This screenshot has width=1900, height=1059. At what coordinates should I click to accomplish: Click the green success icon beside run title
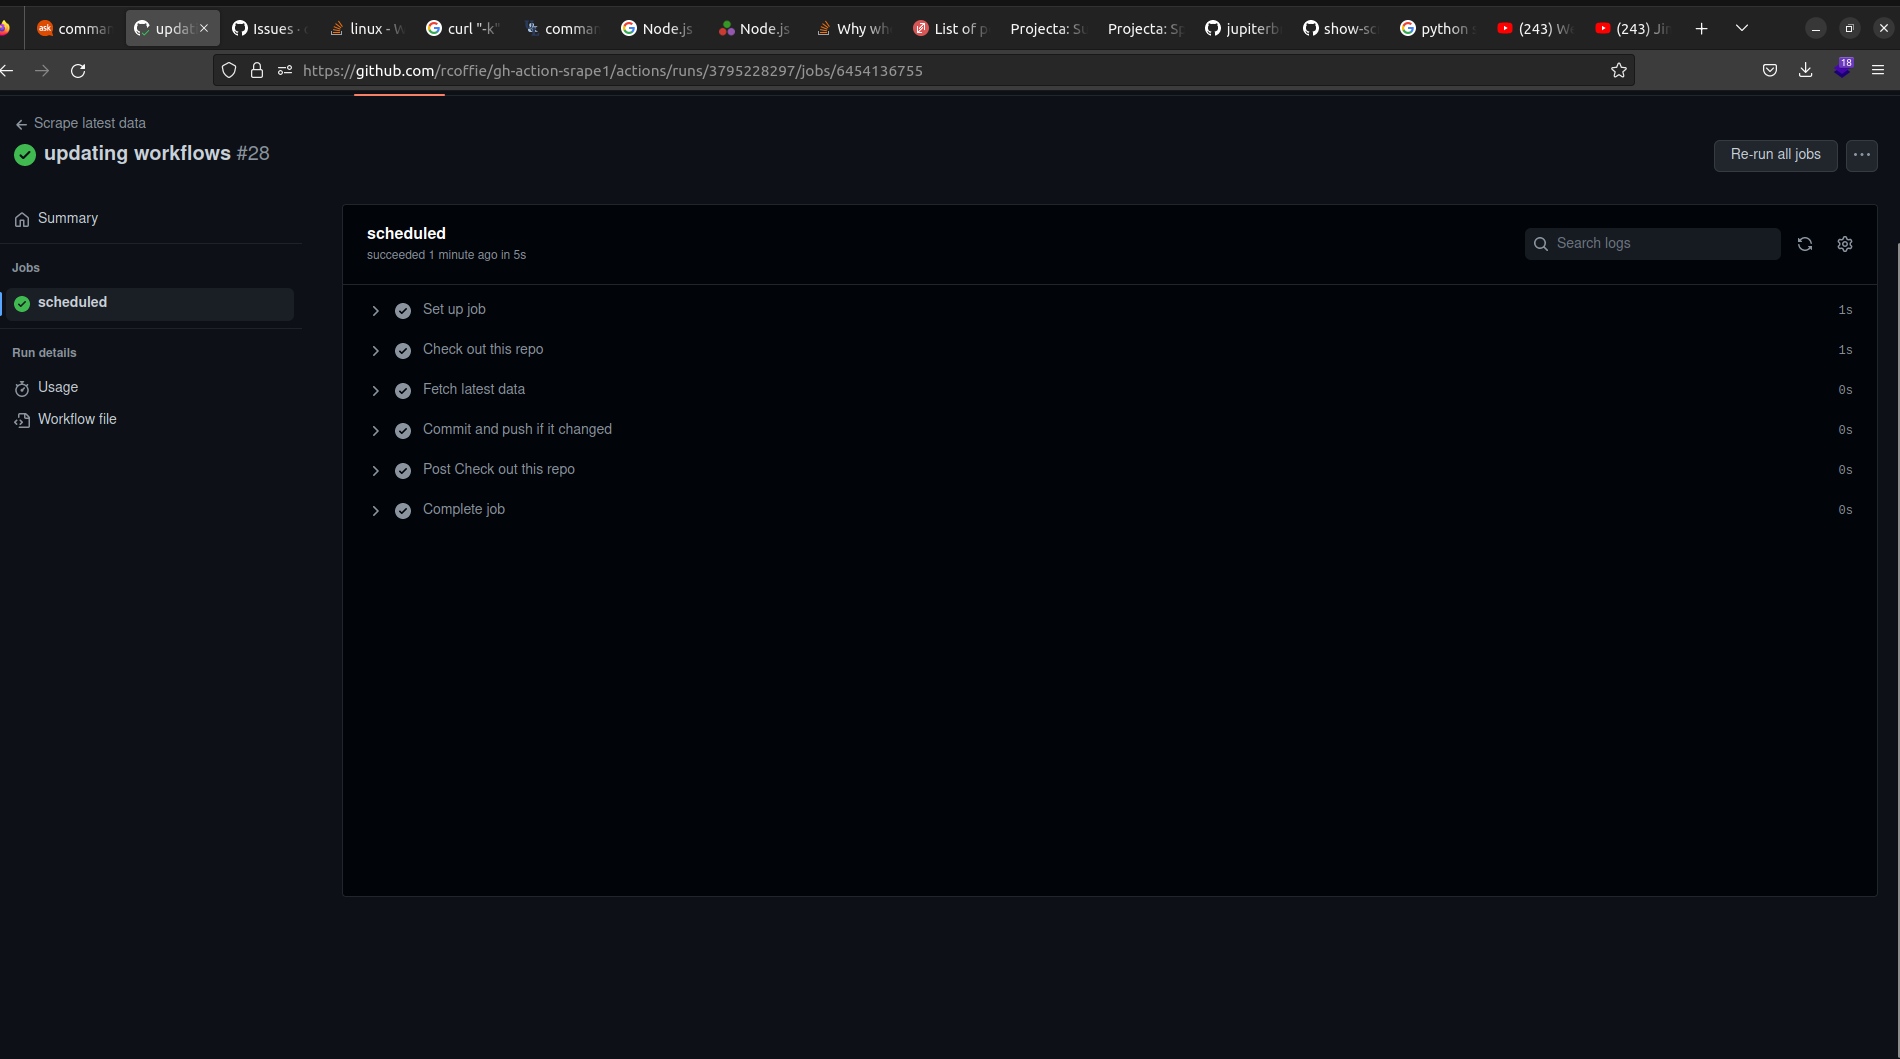click(25, 154)
